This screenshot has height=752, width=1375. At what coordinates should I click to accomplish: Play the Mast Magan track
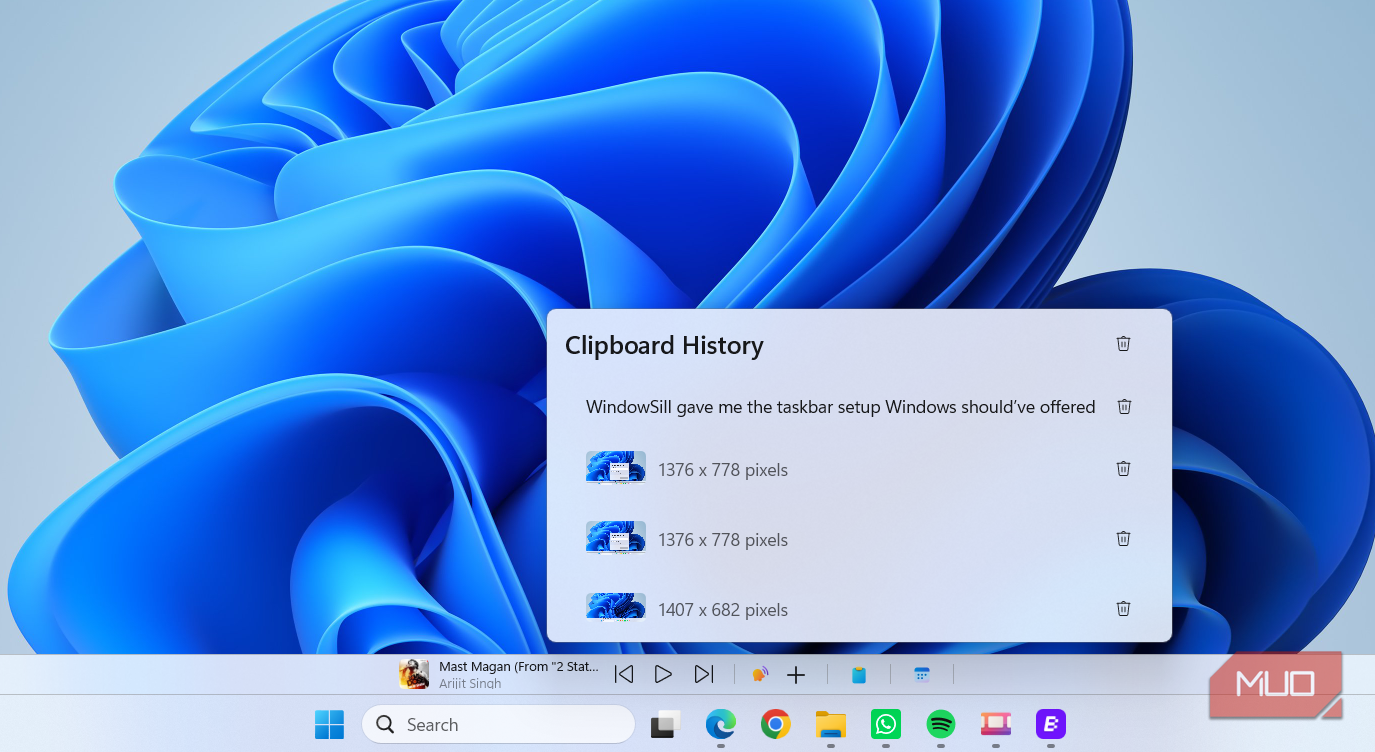pos(663,675)
